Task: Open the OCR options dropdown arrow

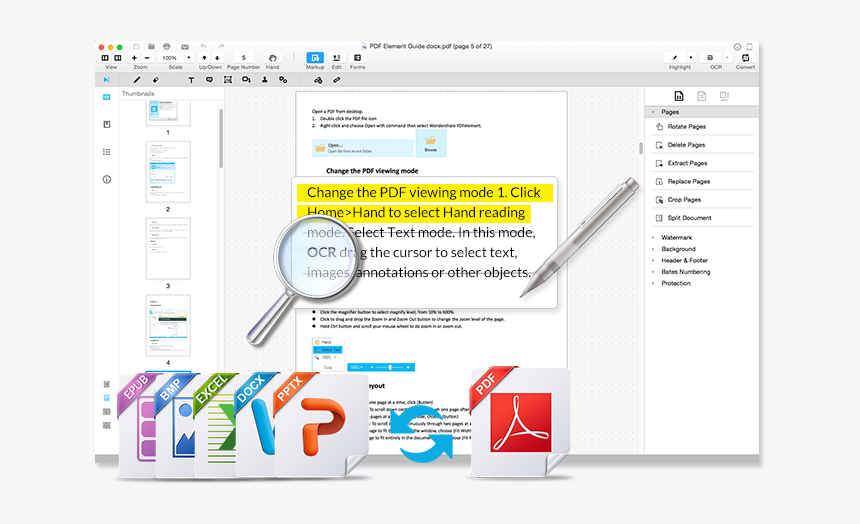Action: point(727,58)
